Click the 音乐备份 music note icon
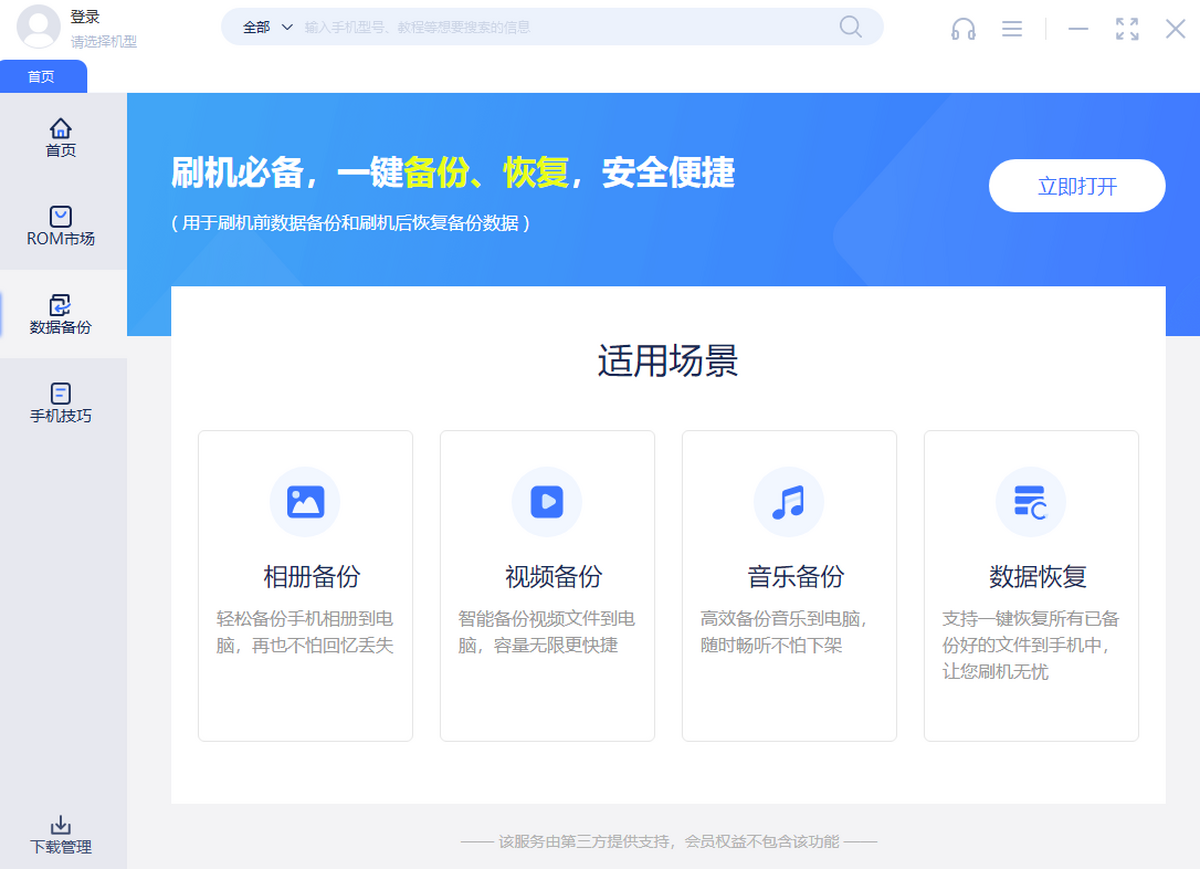The width and height of the screenshot is (1200, 869). point(789,502)
